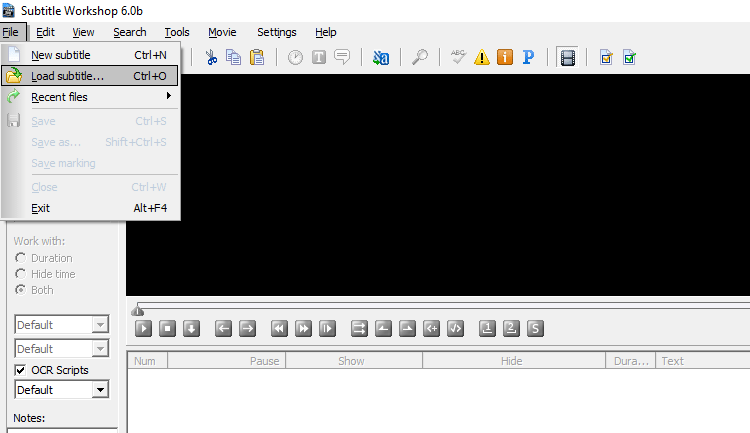The image size is (750, 433).
Task: Click the end subtitle '√>' button
Action: pyautogui.click(x=455, y=329)
